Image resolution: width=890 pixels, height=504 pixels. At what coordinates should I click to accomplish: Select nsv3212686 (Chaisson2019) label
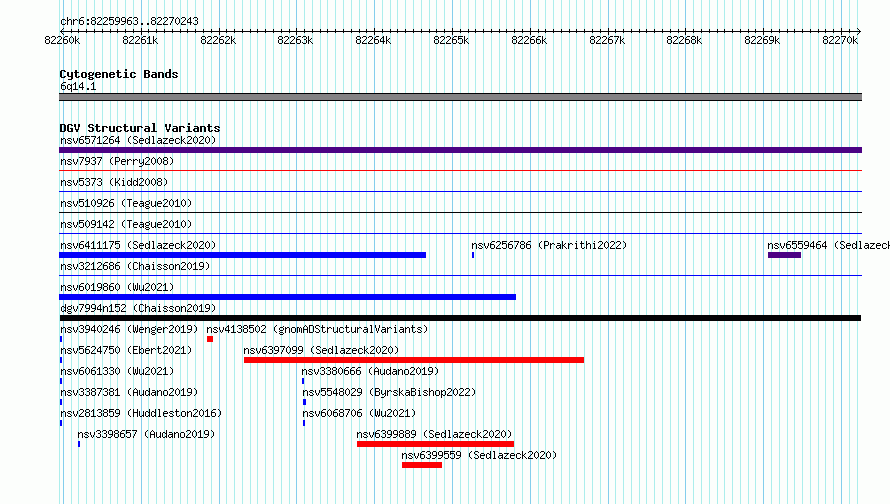click(x=135, y=266)
